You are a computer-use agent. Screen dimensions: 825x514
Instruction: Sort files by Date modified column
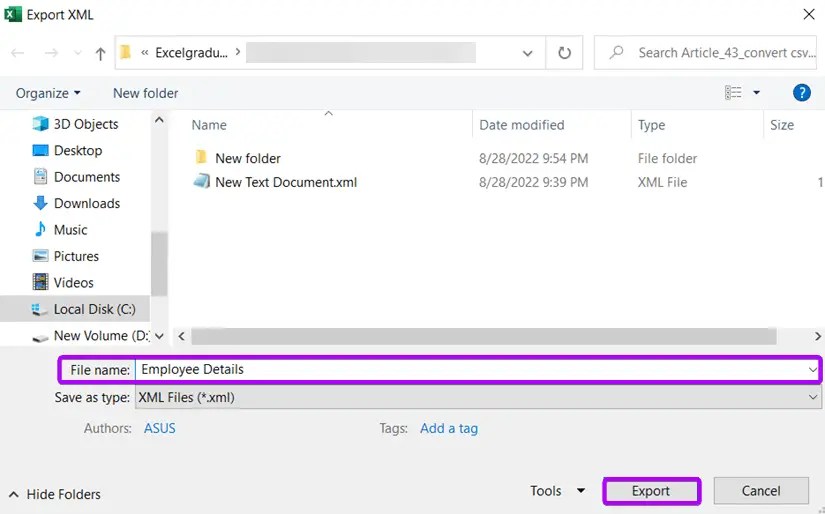[x=521, y=125]
